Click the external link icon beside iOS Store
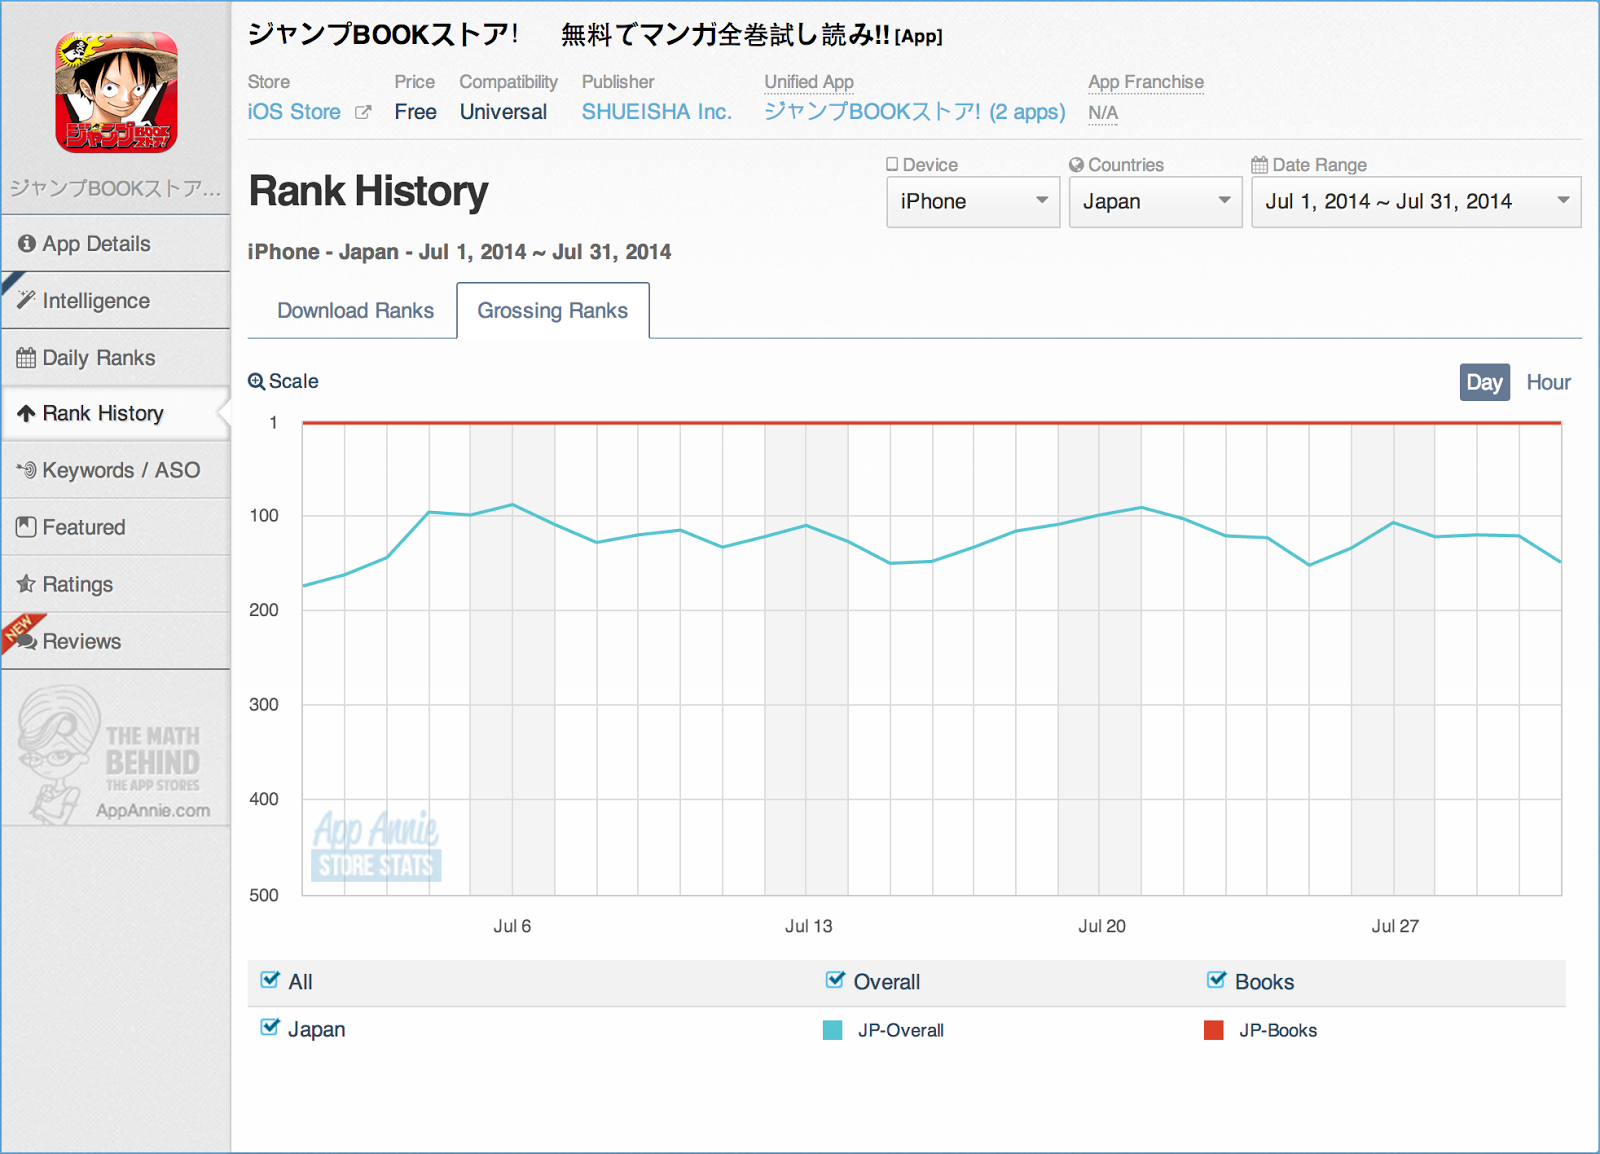This screenshot has width=1600, height=1154. 363,112
